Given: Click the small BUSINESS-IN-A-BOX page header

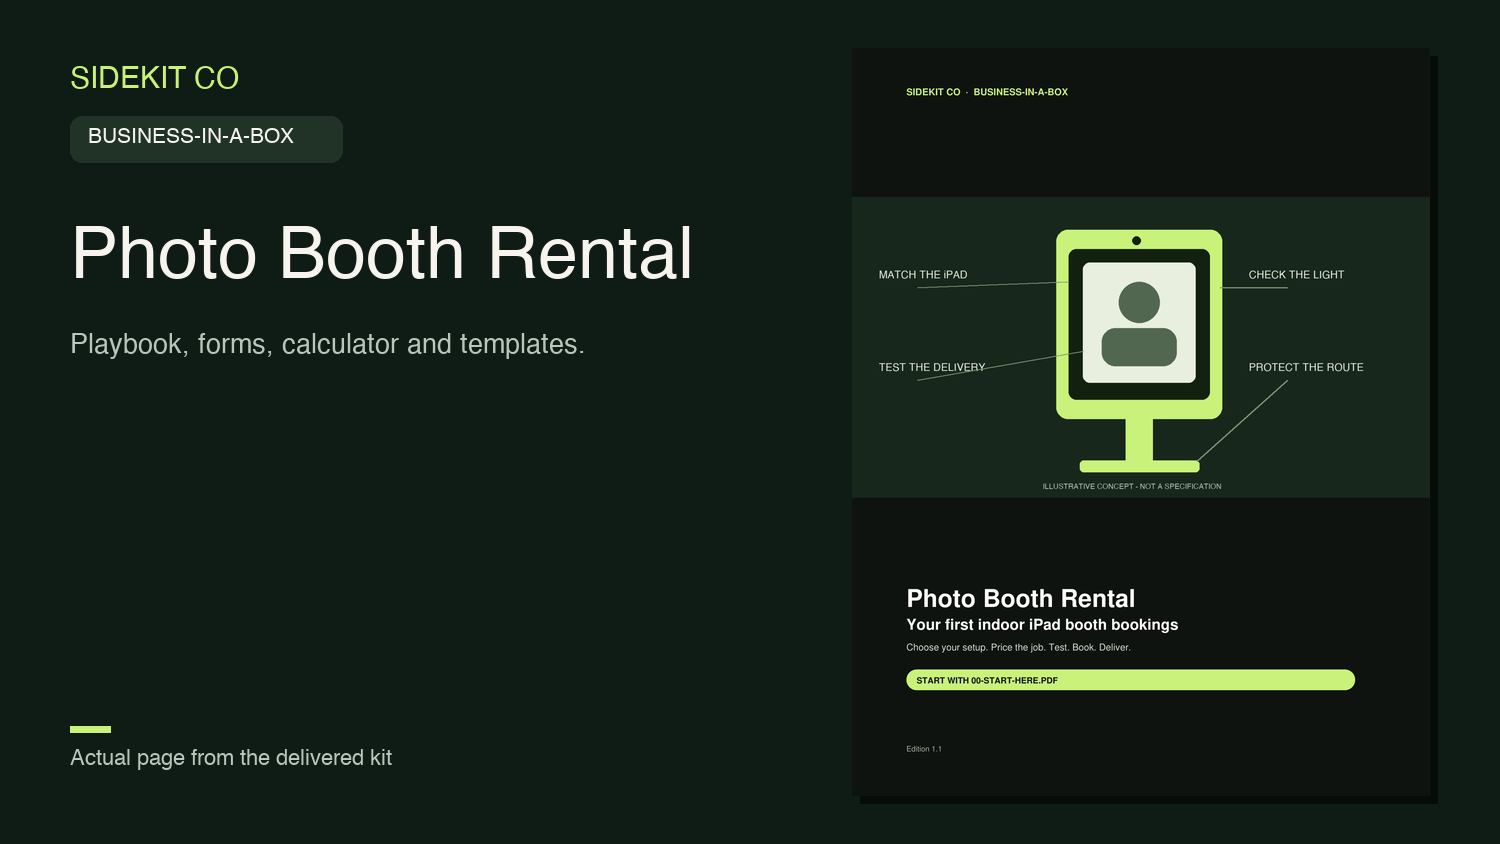Looking at the screenshot, I should pos(1021,92).
